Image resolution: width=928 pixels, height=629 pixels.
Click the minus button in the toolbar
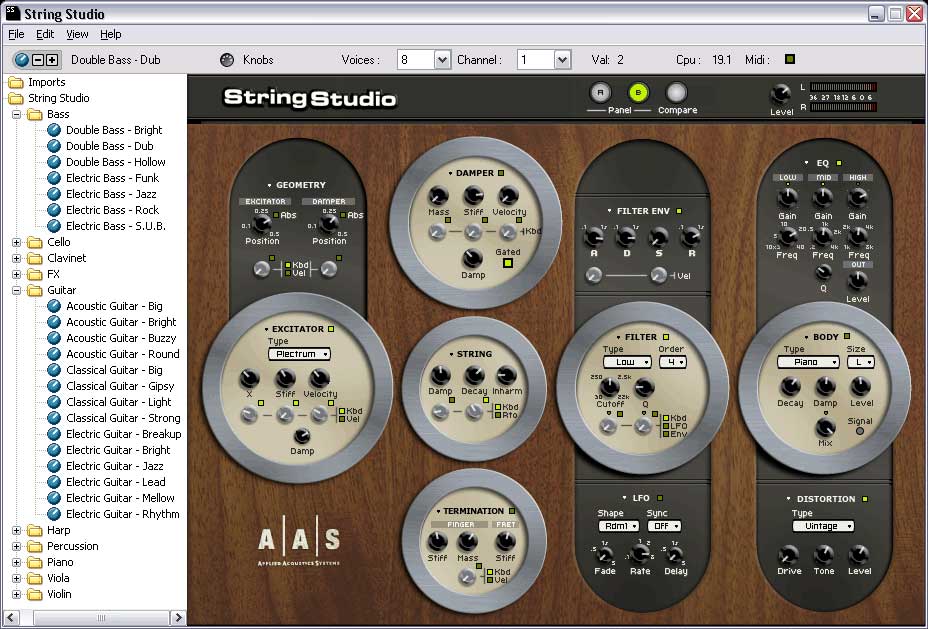(x=38, y=60)
